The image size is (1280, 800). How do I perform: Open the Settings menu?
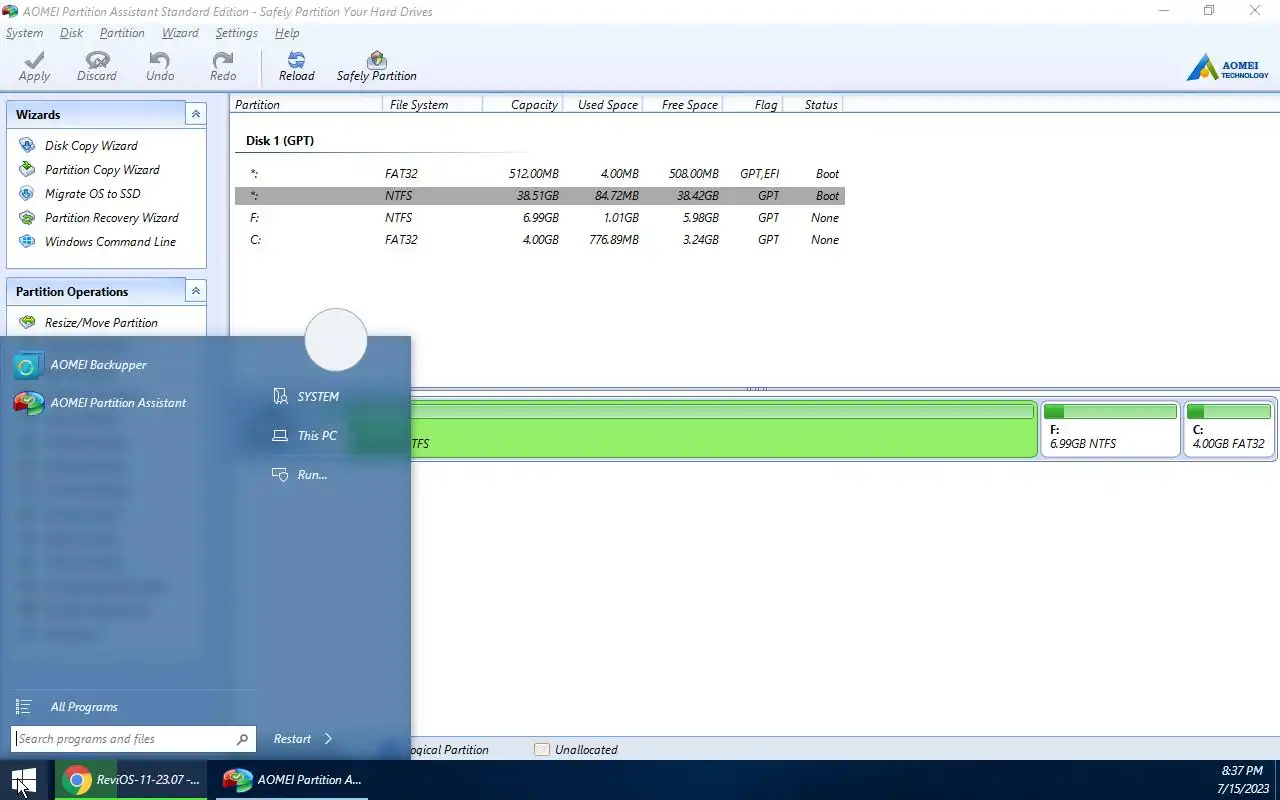click(x=237, y=33)
